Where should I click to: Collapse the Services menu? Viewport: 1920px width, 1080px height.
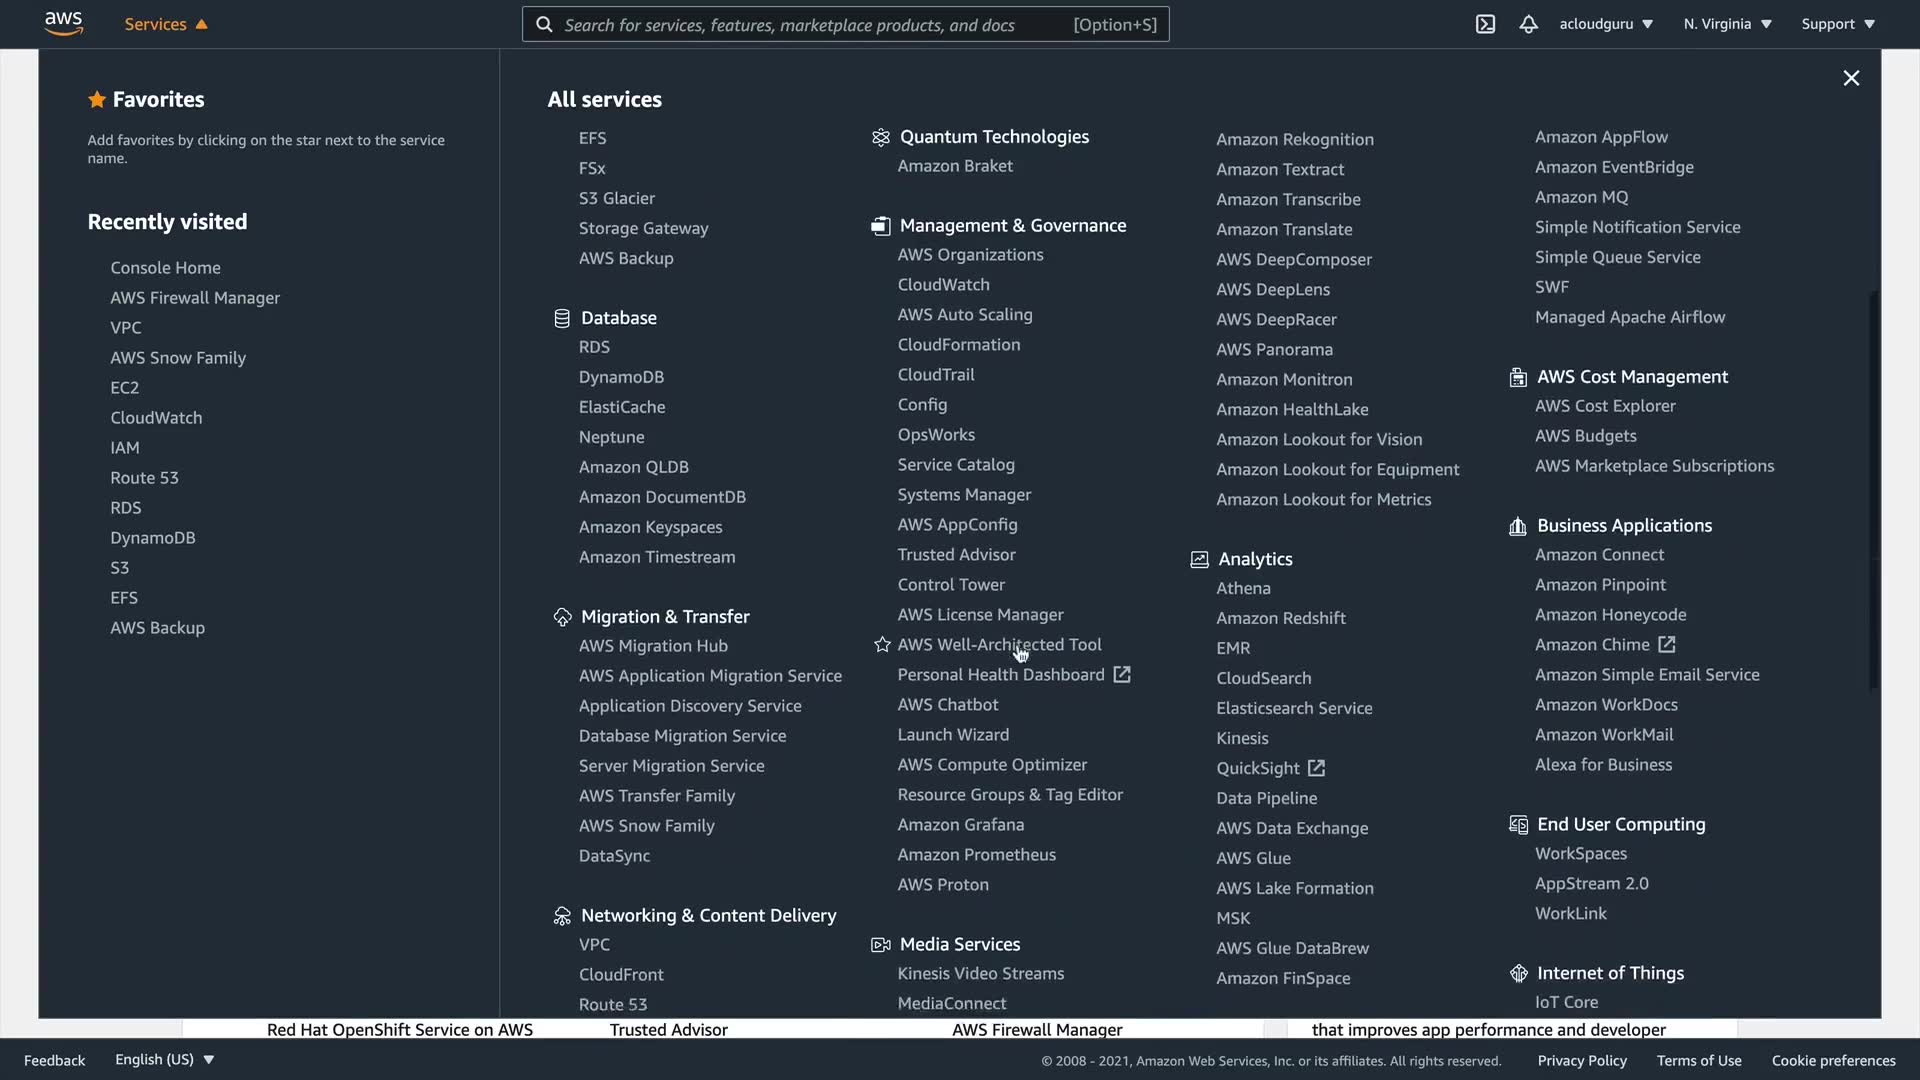(166, 24)
